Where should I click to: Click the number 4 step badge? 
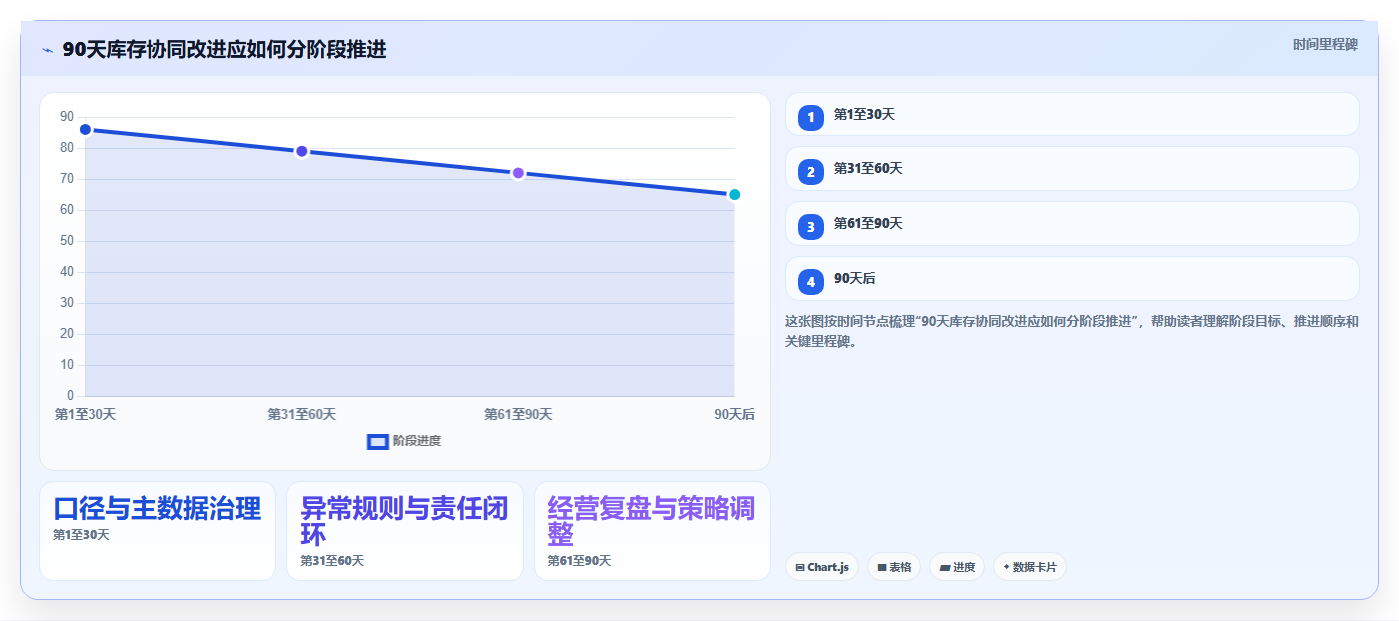[811, 282]
